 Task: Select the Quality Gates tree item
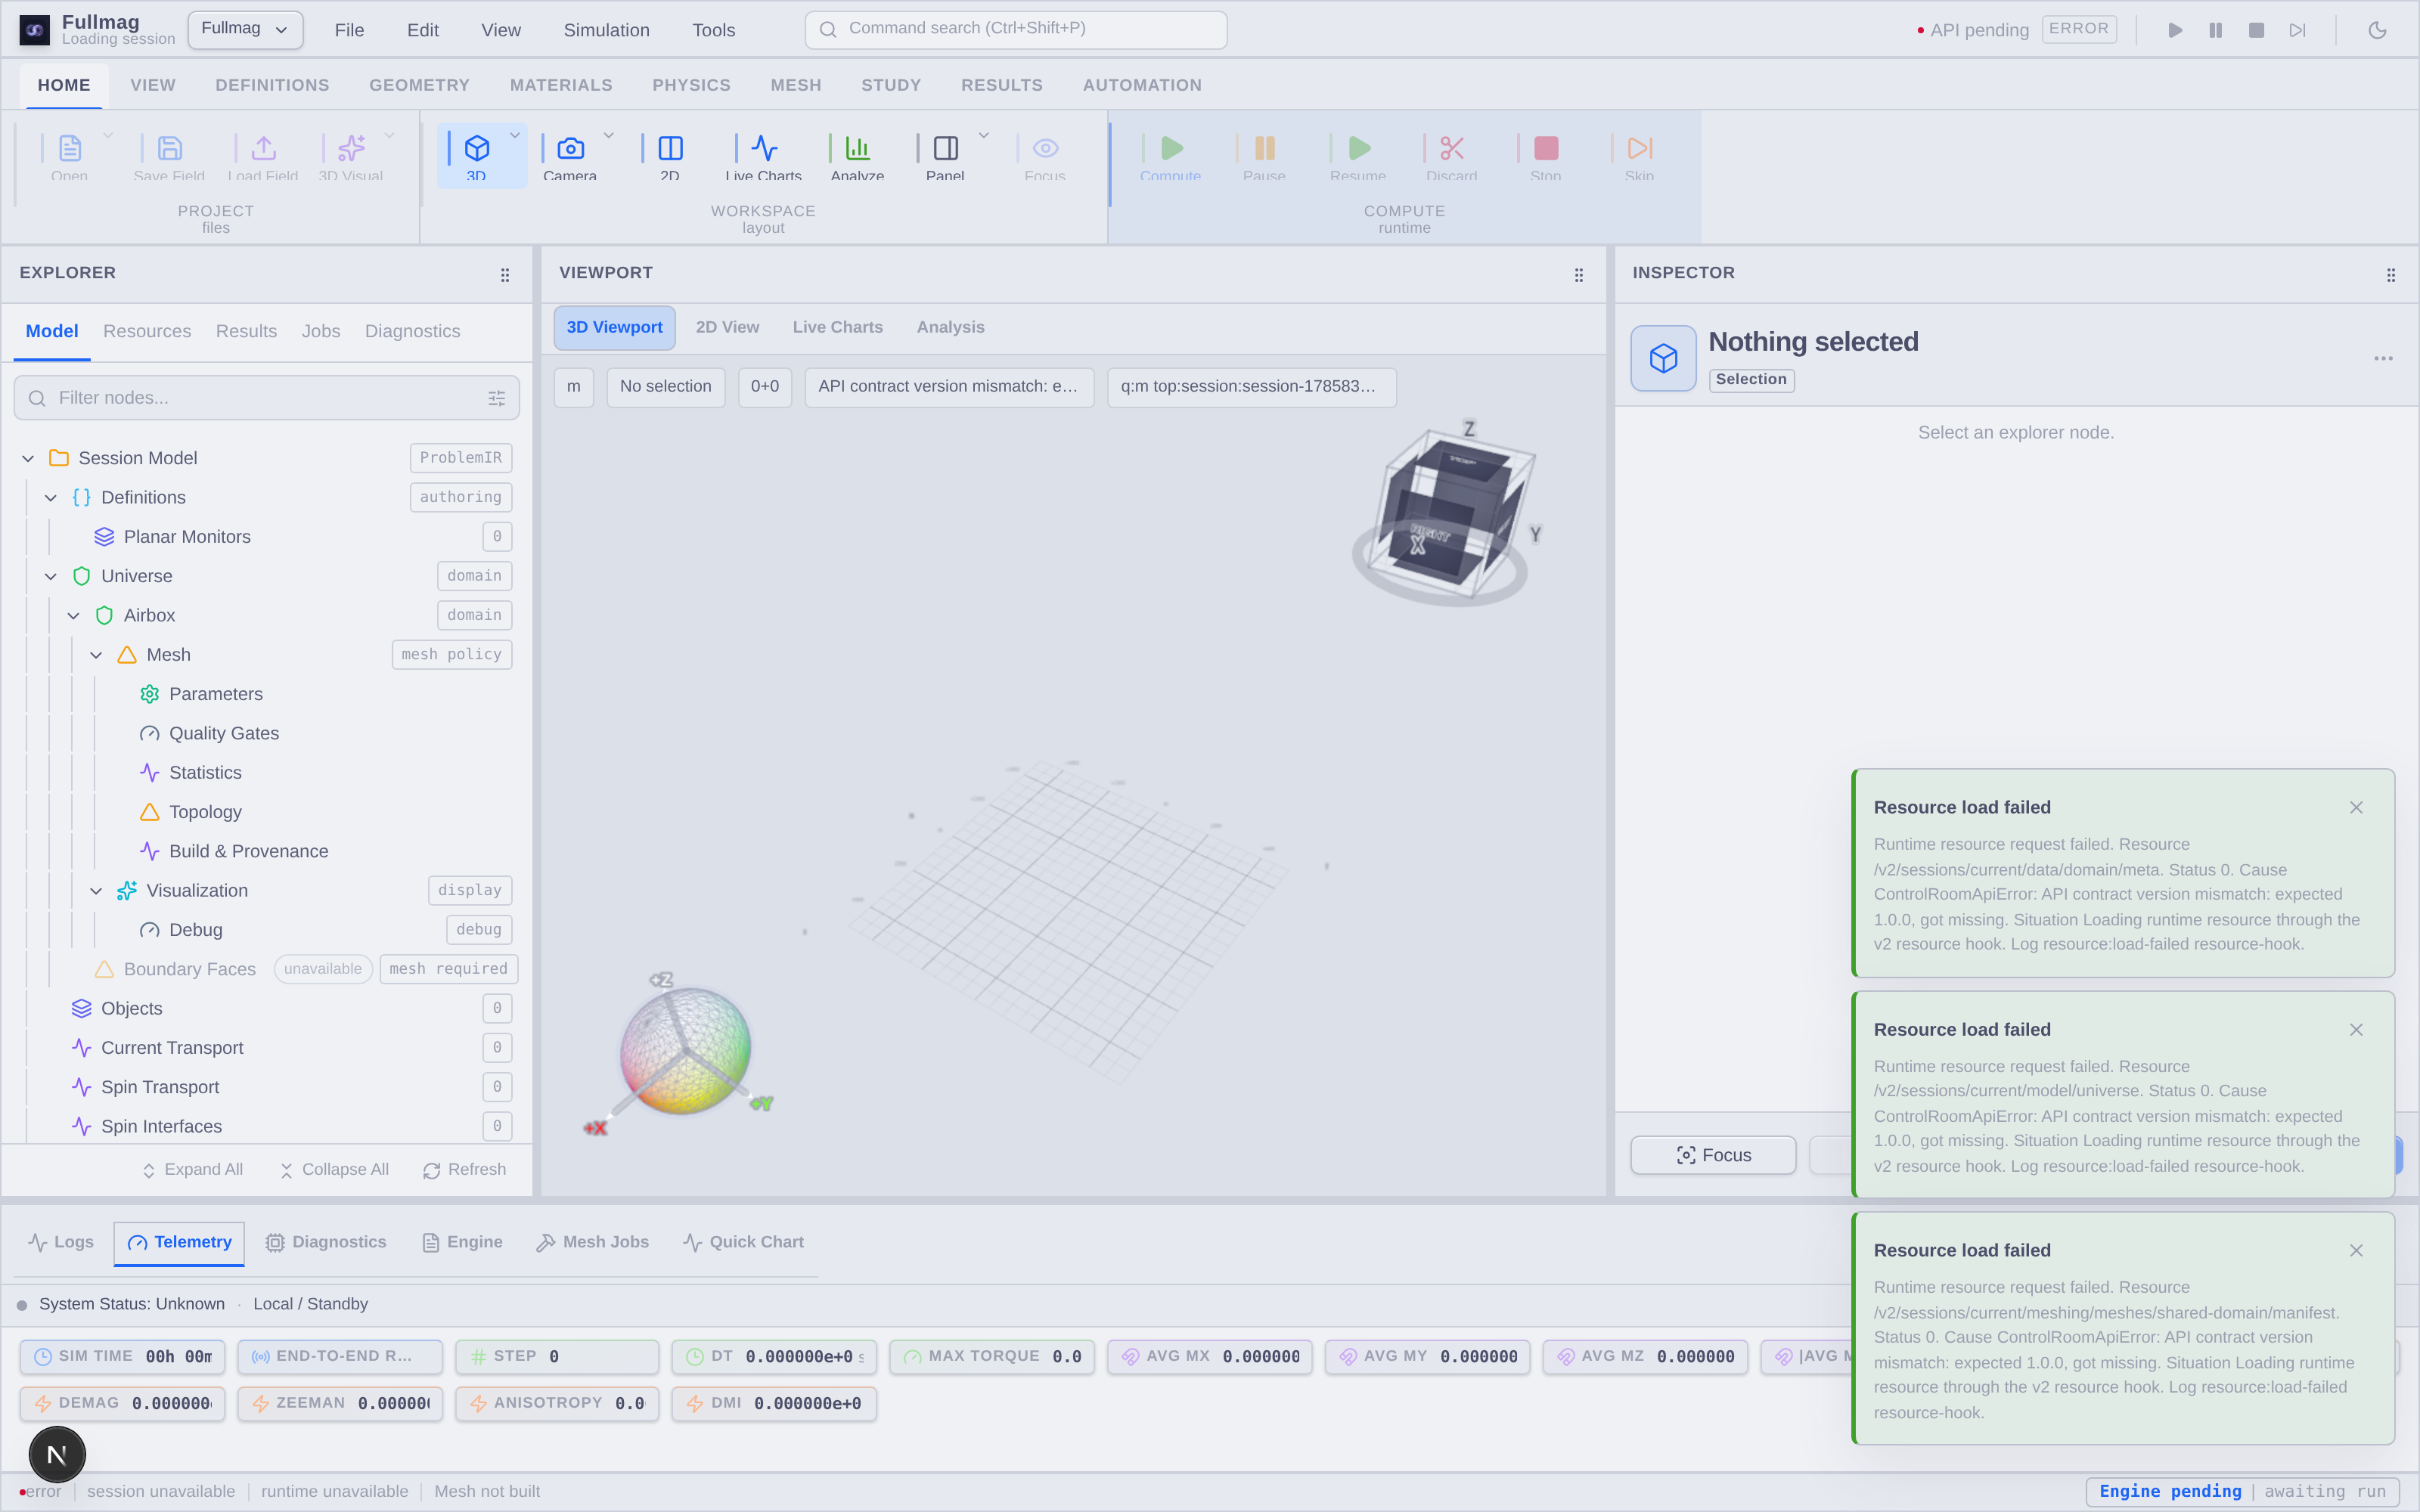click(x=224, y=733)
